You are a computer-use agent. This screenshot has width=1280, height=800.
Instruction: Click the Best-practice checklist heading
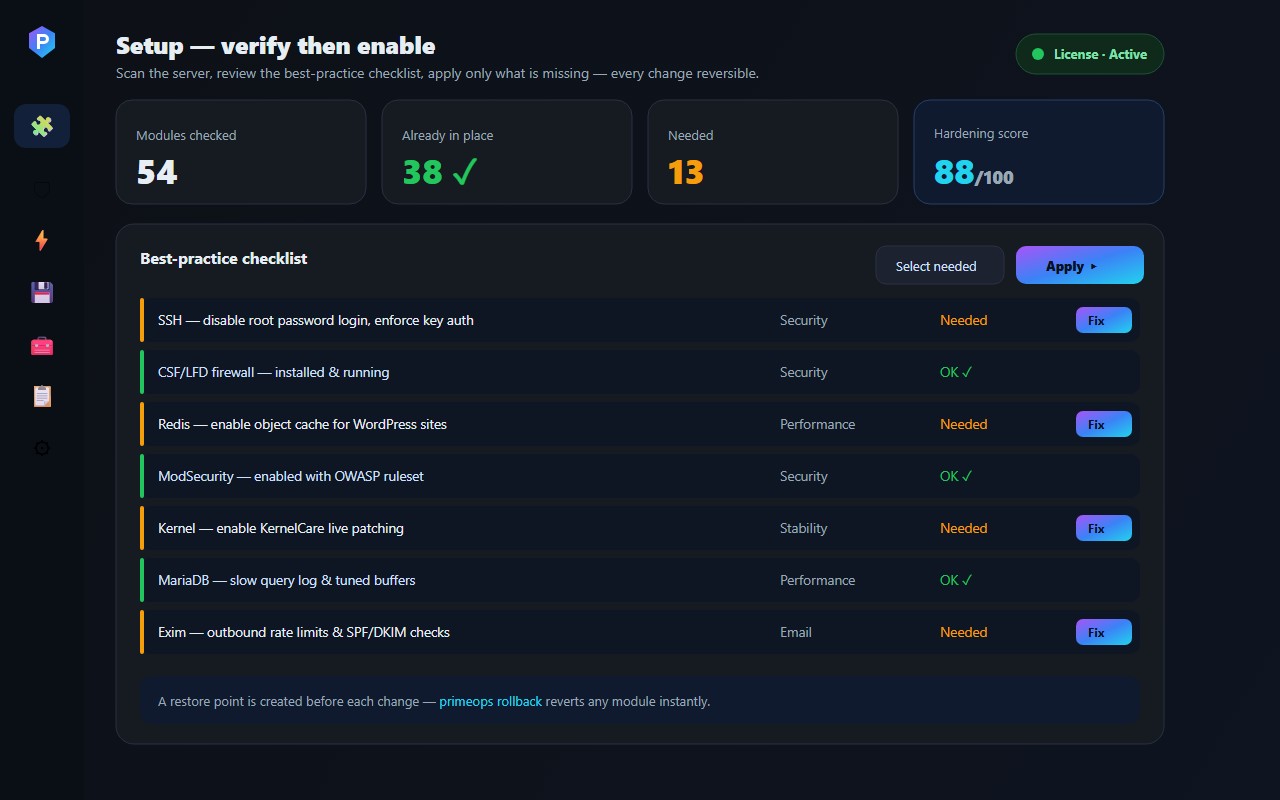pyautogui.click(x=224, y=258)
